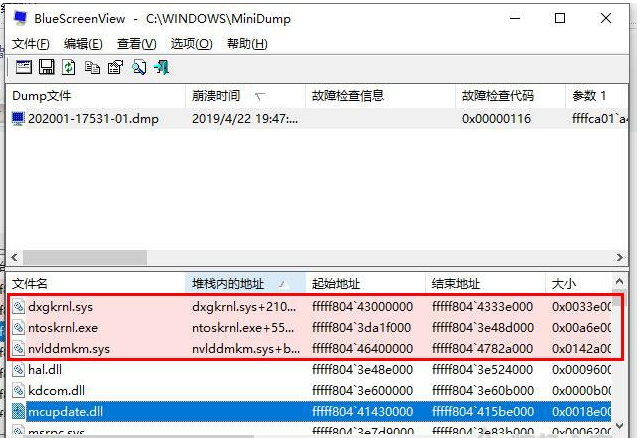Sort by the 故障检查代码 column header

point(511,96)
